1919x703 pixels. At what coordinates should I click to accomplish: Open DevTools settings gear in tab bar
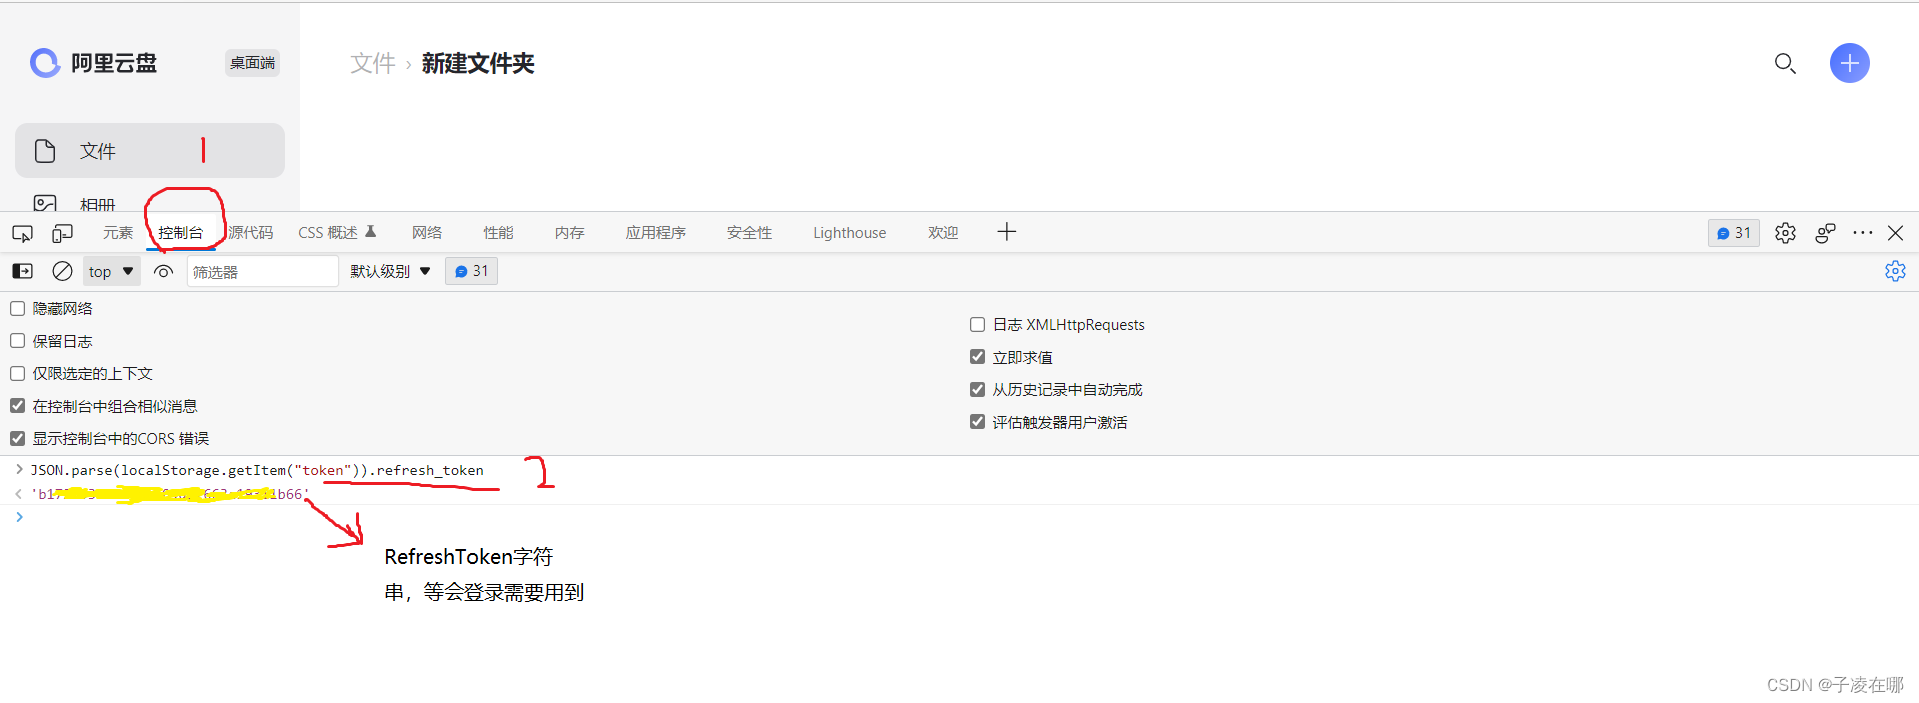(1785, 233)
